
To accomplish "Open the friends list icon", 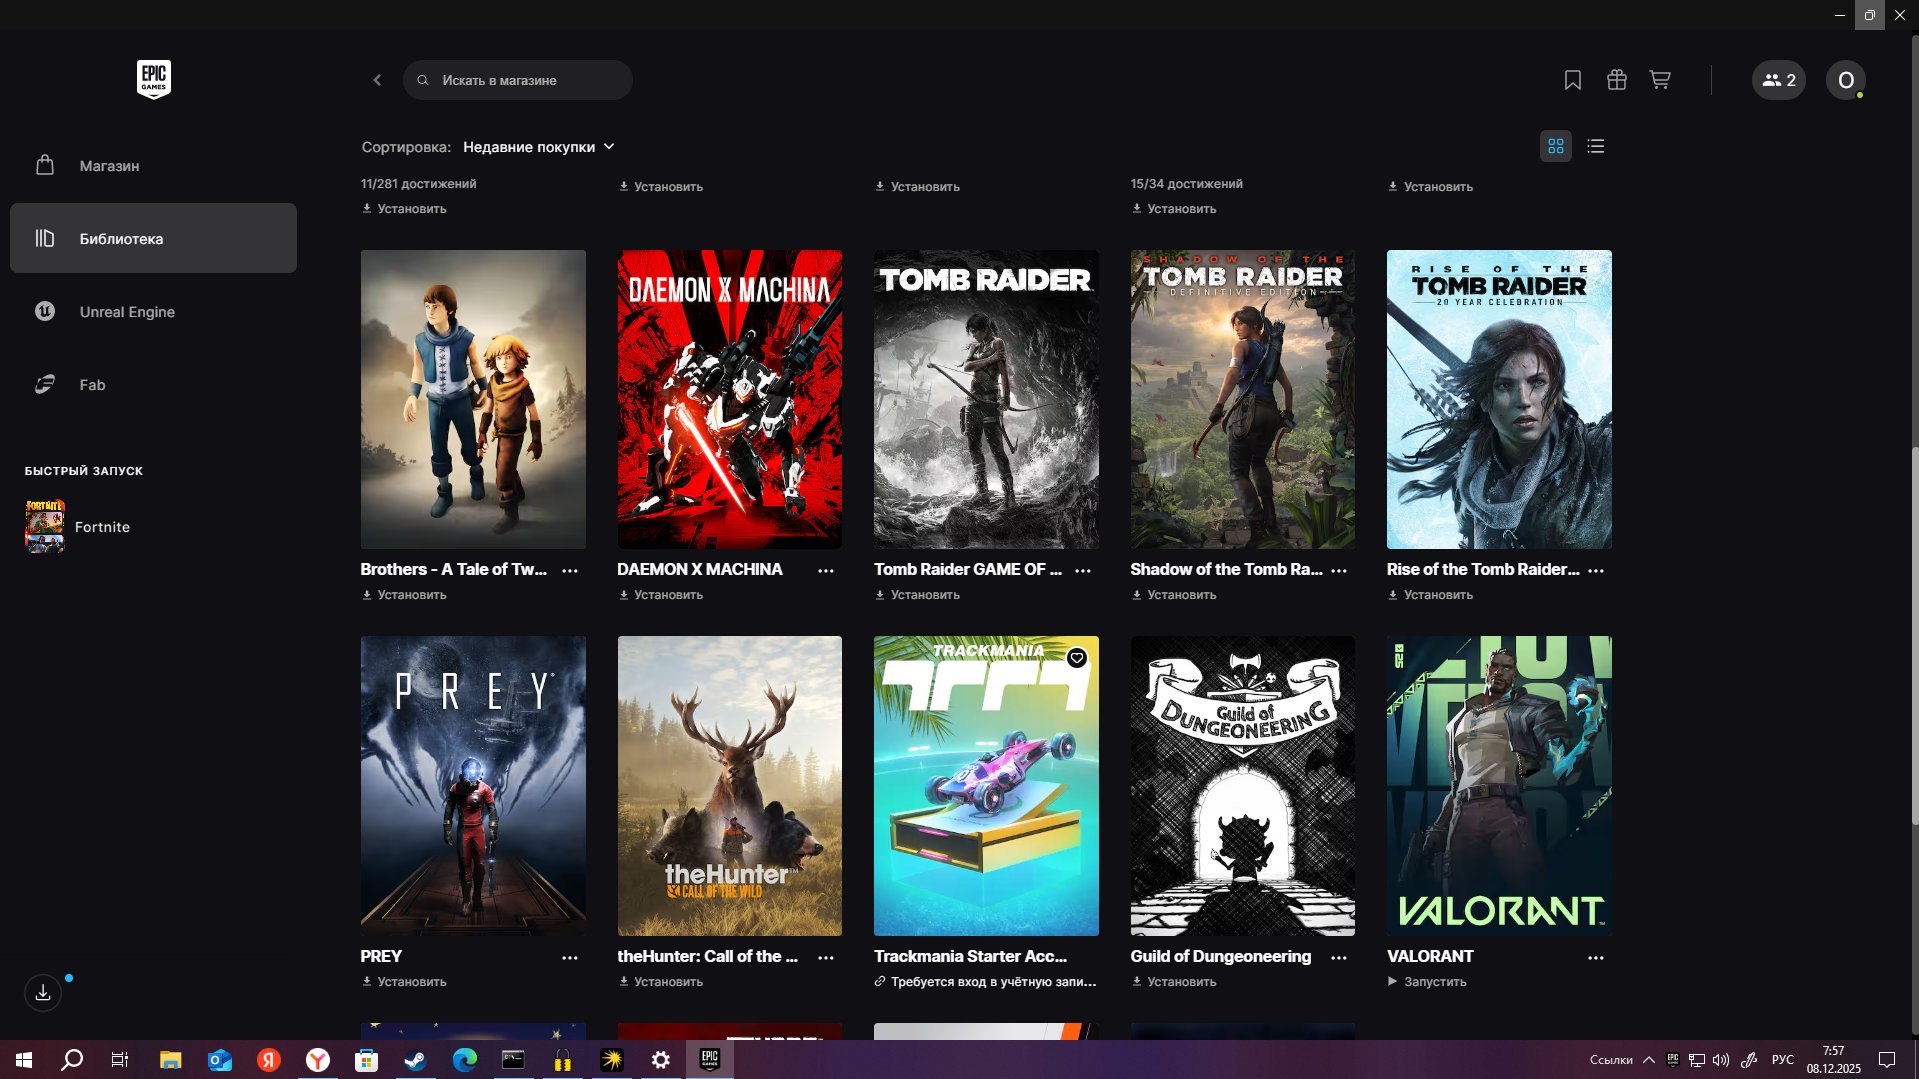I will tap(1778, 80).
